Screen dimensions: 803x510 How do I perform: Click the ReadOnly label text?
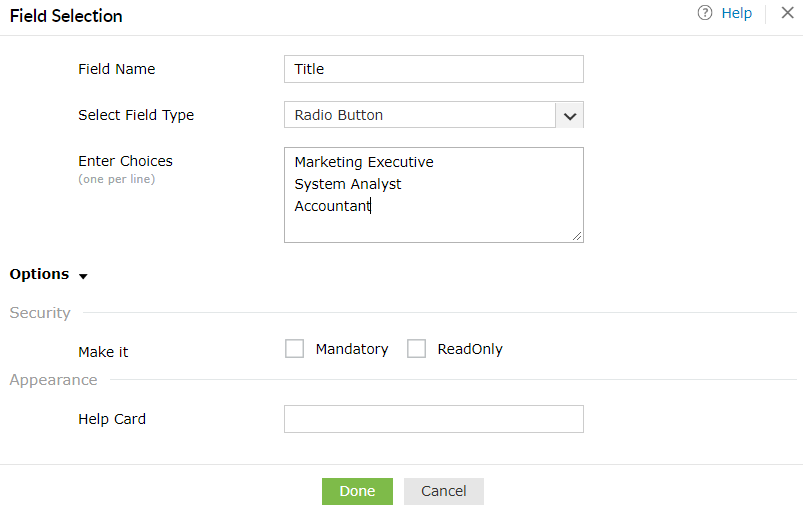tap(470, 349)
